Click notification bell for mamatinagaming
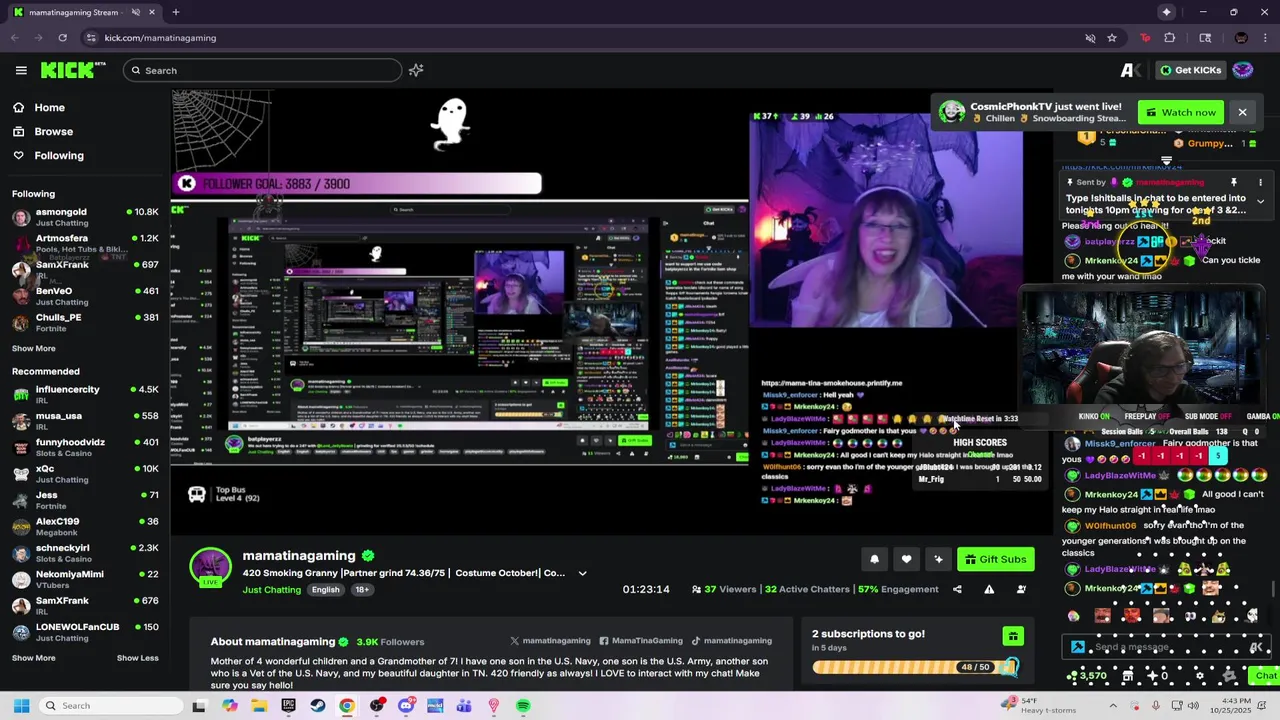Image resolution: width=1280 pixels, height=720 pixels. (x=874, y=559)
